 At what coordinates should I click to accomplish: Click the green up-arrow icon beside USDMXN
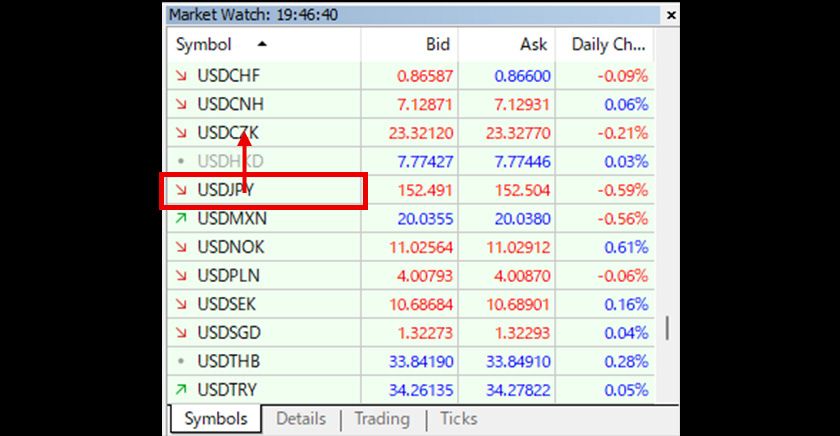pos(180,218)
